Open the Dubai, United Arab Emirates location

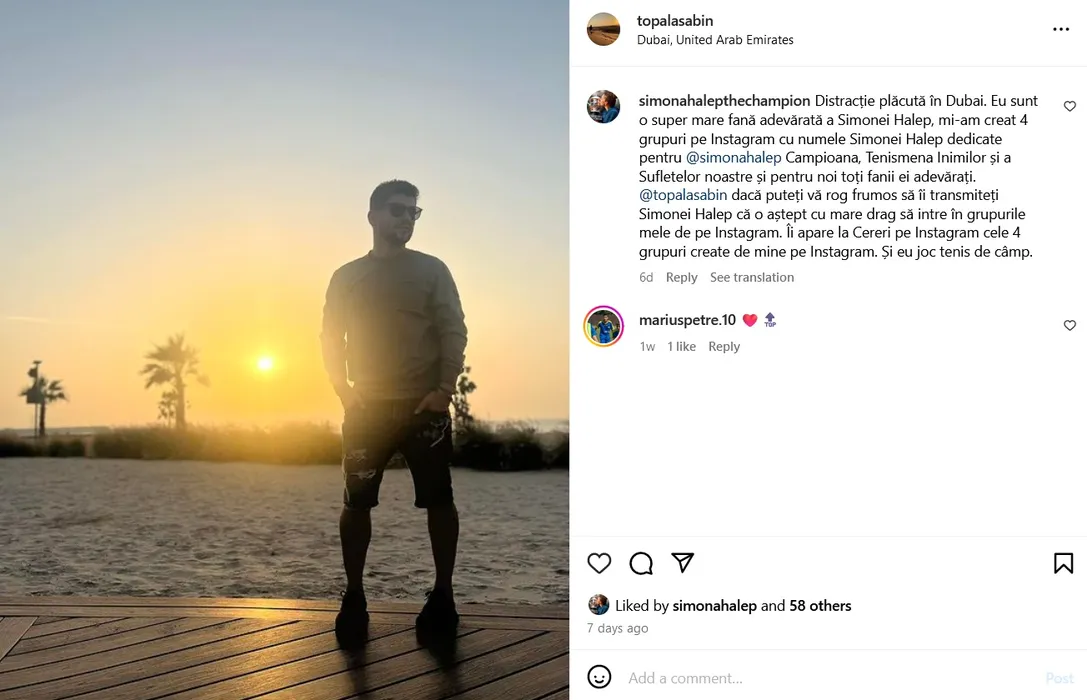(x=715, y=40)
